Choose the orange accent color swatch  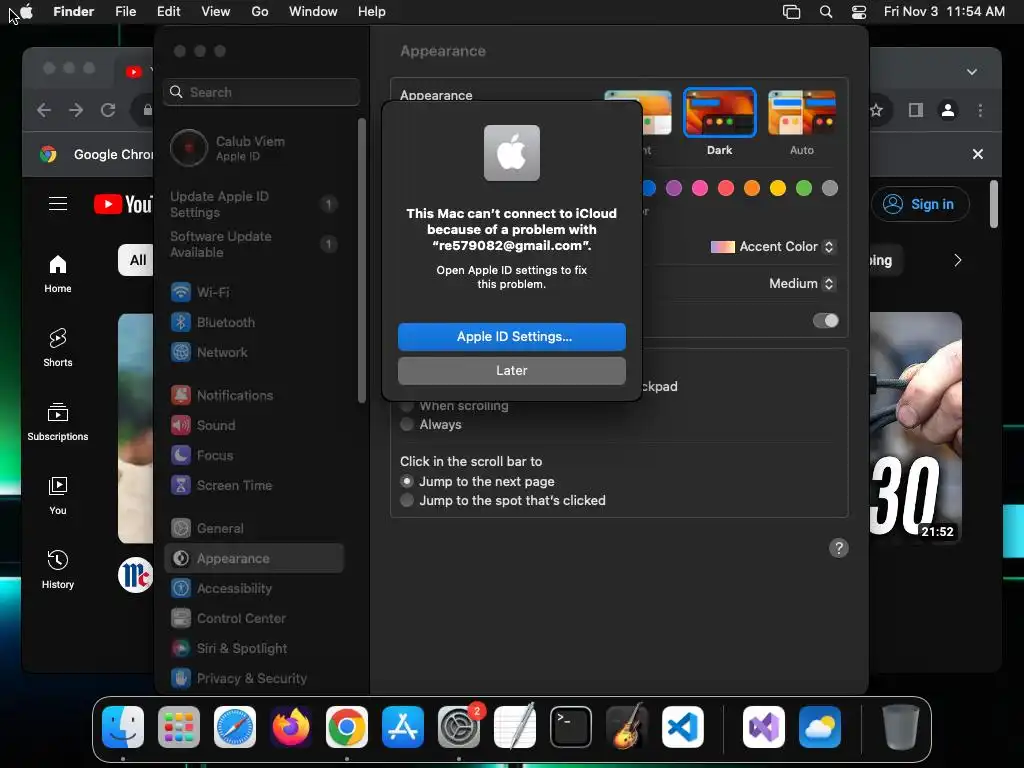752,188
